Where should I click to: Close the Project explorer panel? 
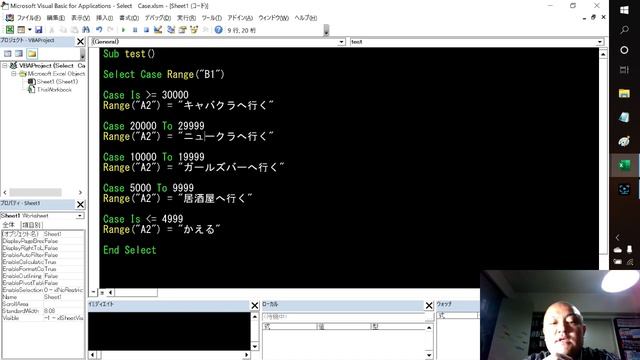[80, 41]
